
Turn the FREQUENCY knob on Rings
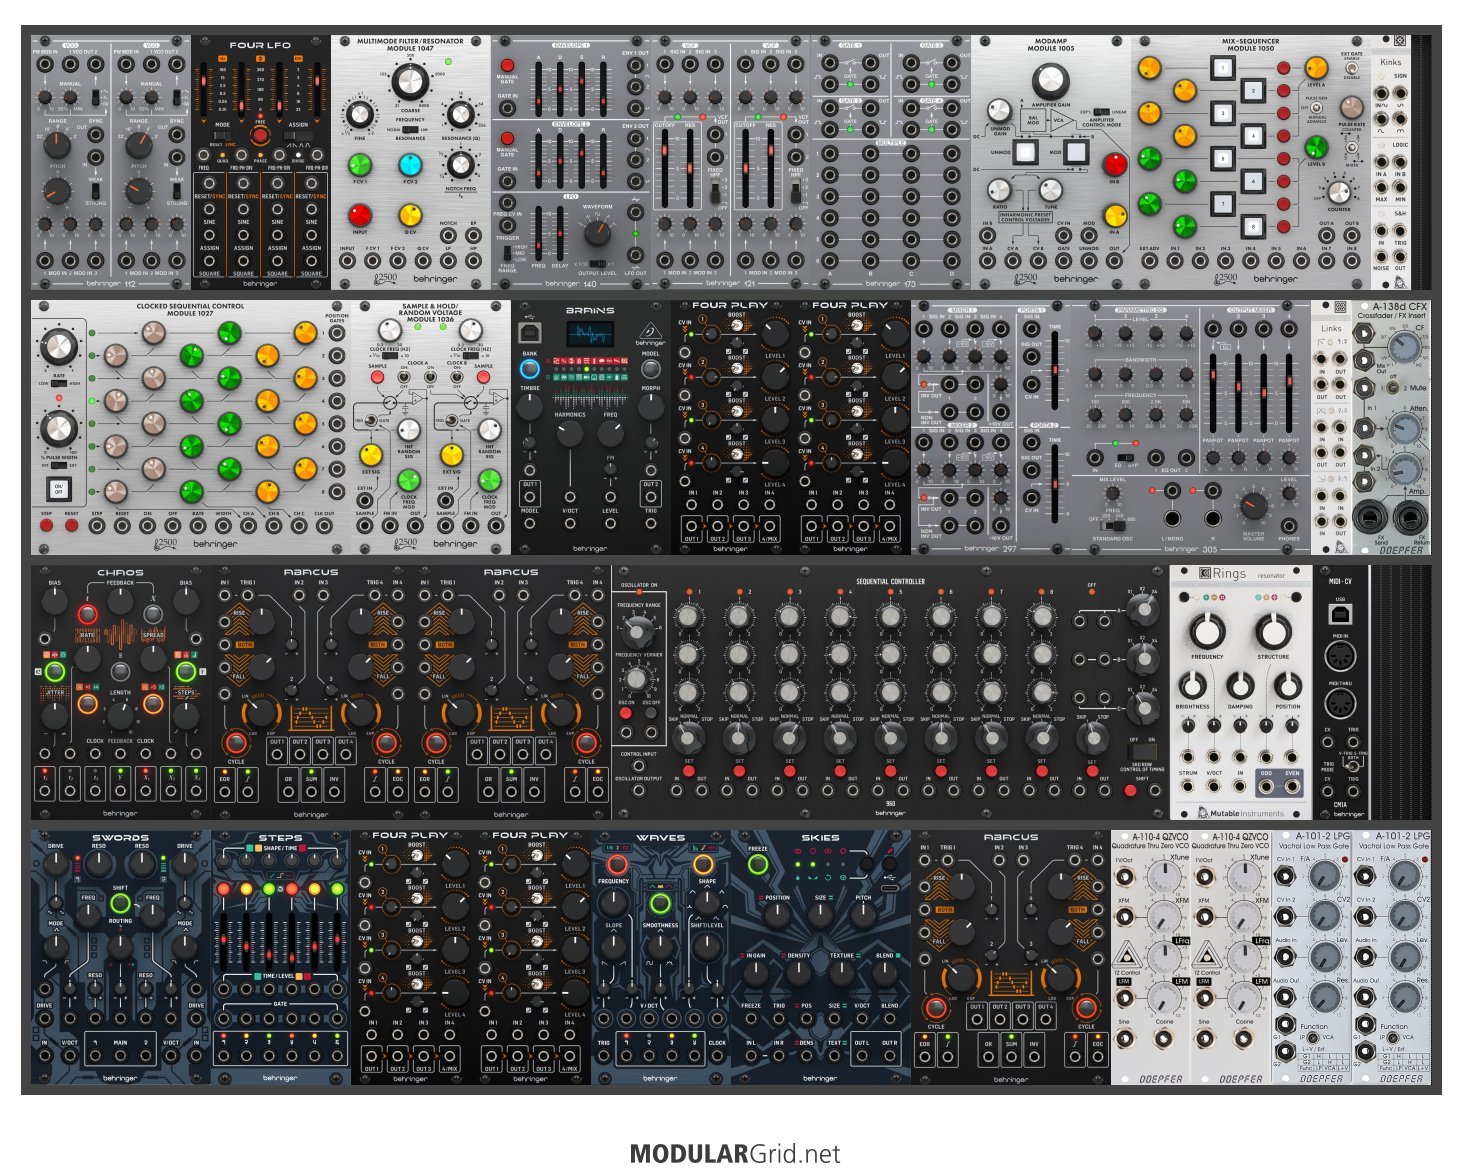coord(1207,631)
